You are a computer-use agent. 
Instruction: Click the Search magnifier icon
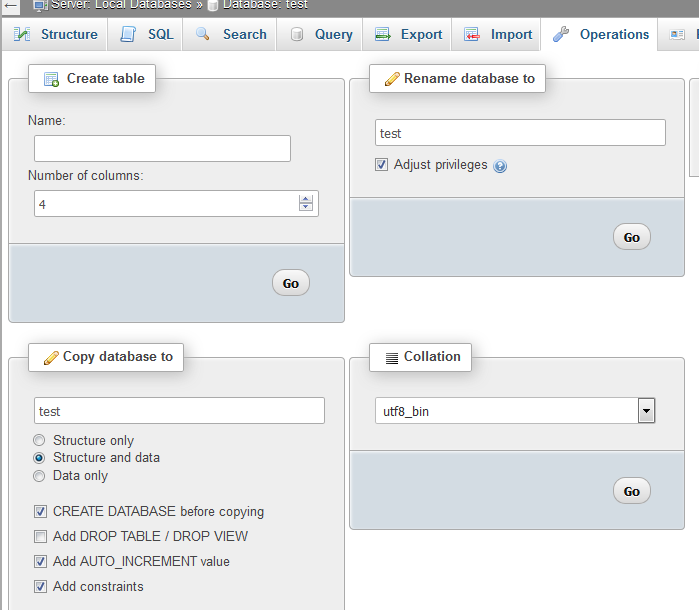pyautogui.click(x=203, y=34)
